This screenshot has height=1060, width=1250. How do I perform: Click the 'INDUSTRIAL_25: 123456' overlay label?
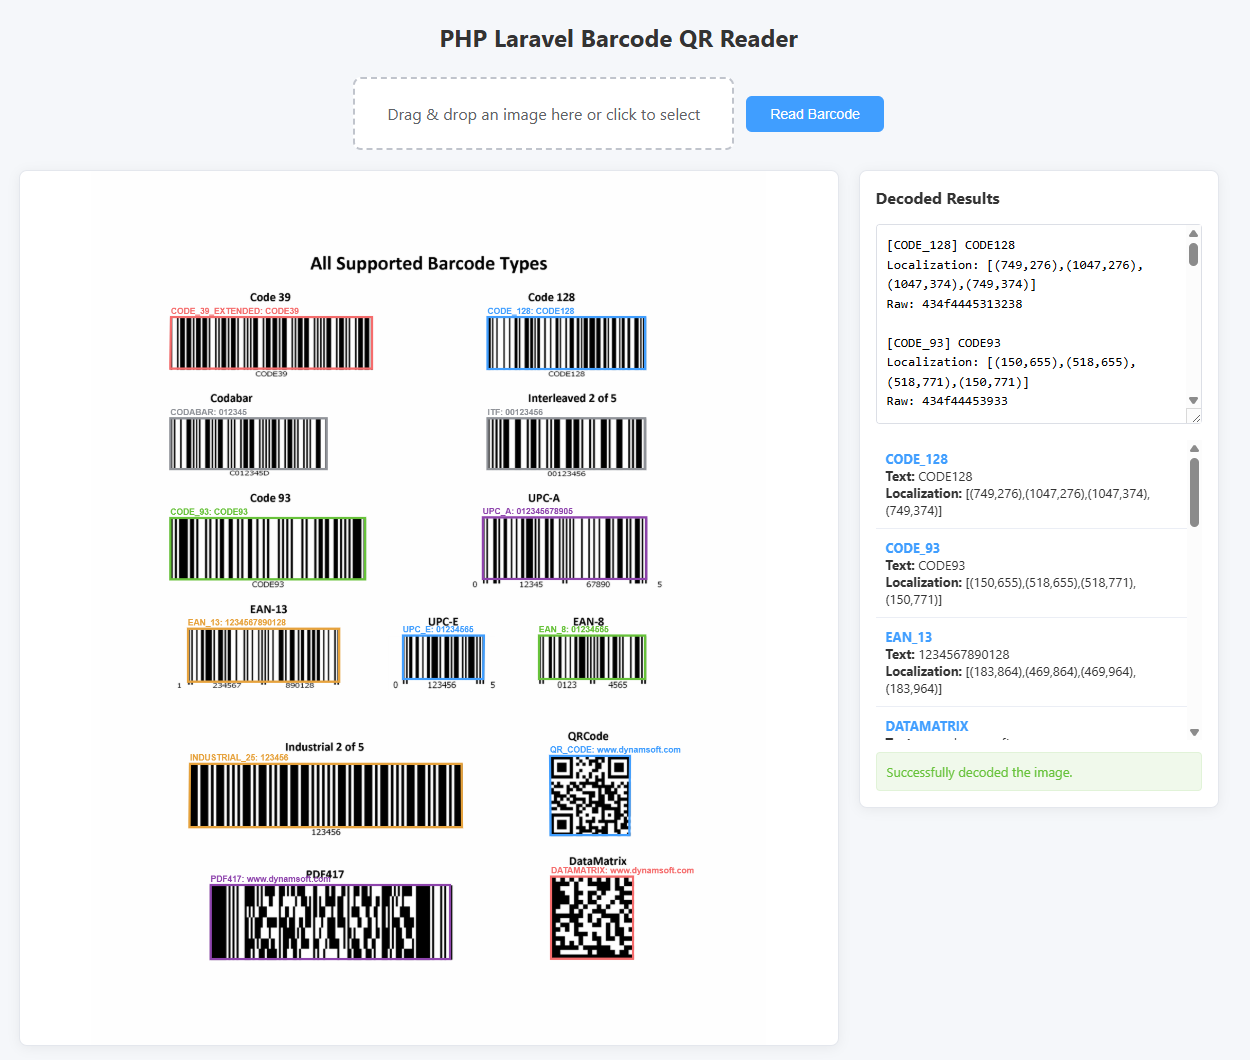click(239, 757)
